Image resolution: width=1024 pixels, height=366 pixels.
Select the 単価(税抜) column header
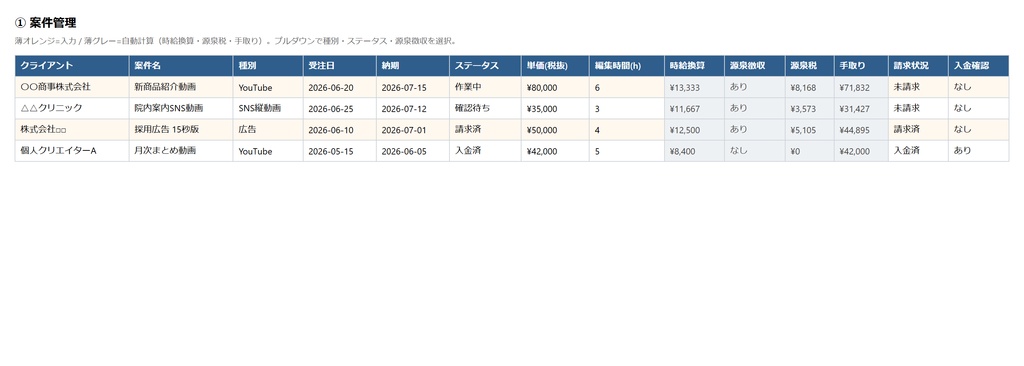[x=555, y=66]
